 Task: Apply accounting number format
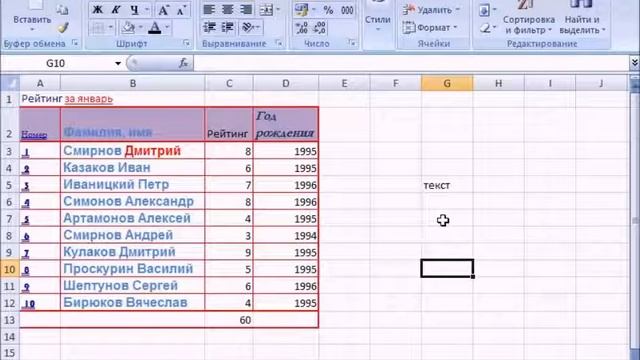click(x=301, y=10)
